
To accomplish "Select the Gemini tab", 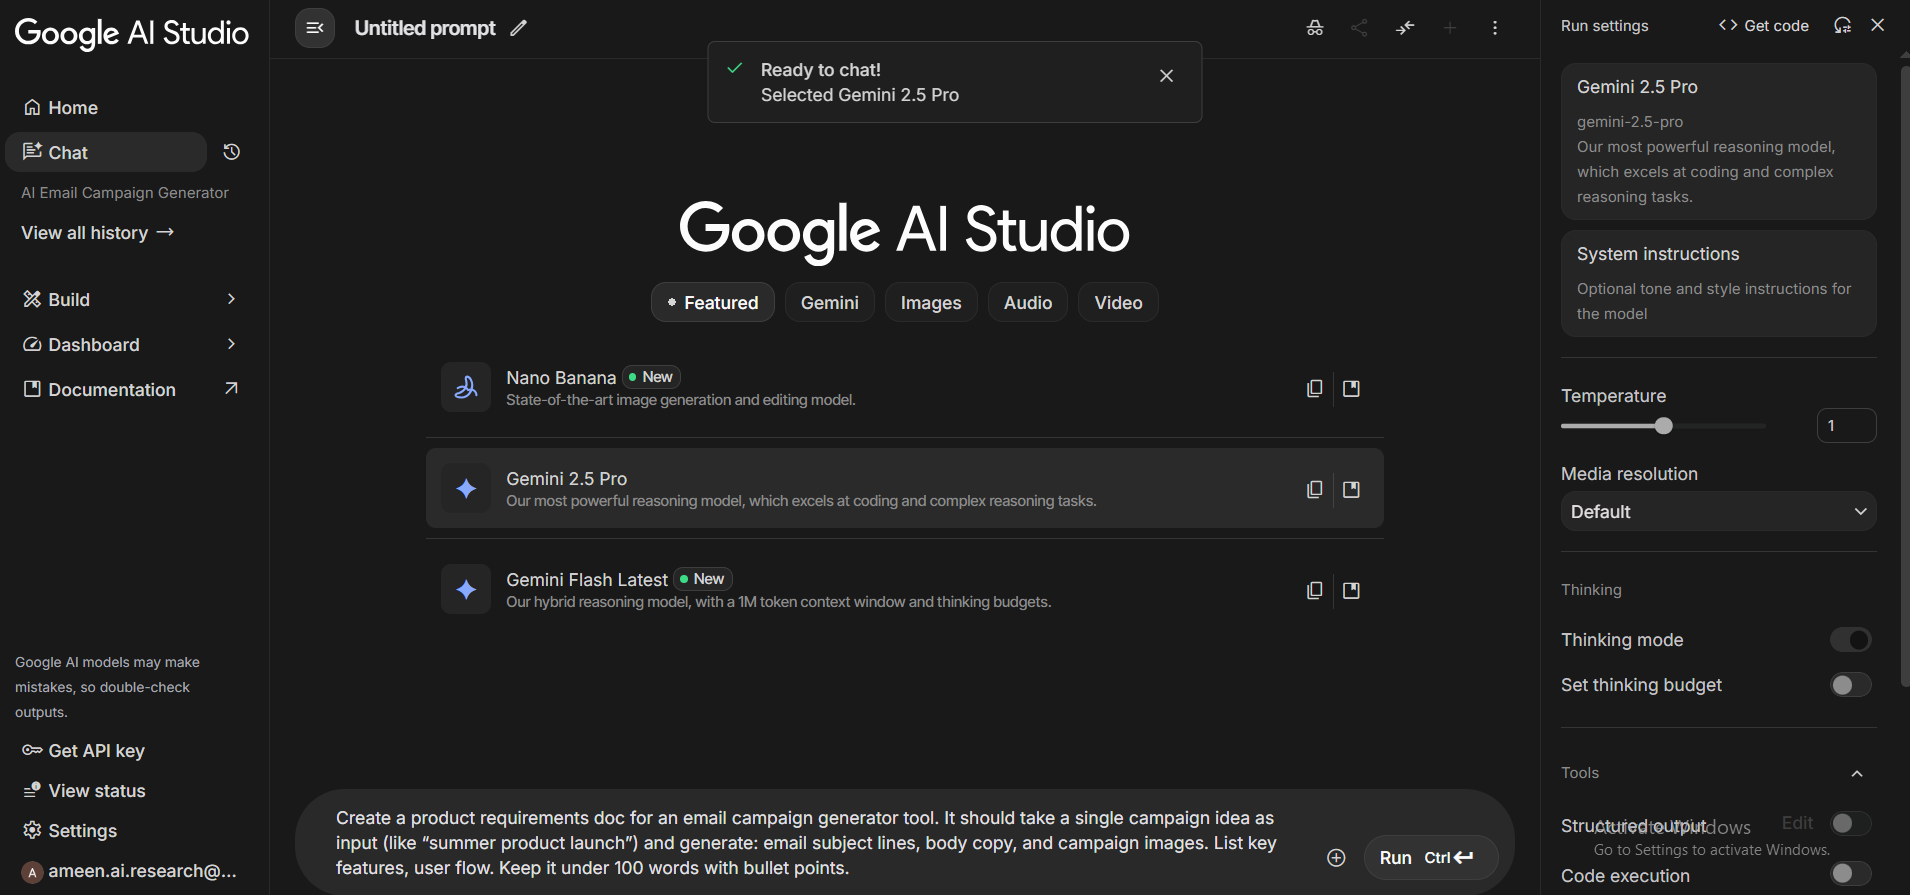I will pos(830,302).
